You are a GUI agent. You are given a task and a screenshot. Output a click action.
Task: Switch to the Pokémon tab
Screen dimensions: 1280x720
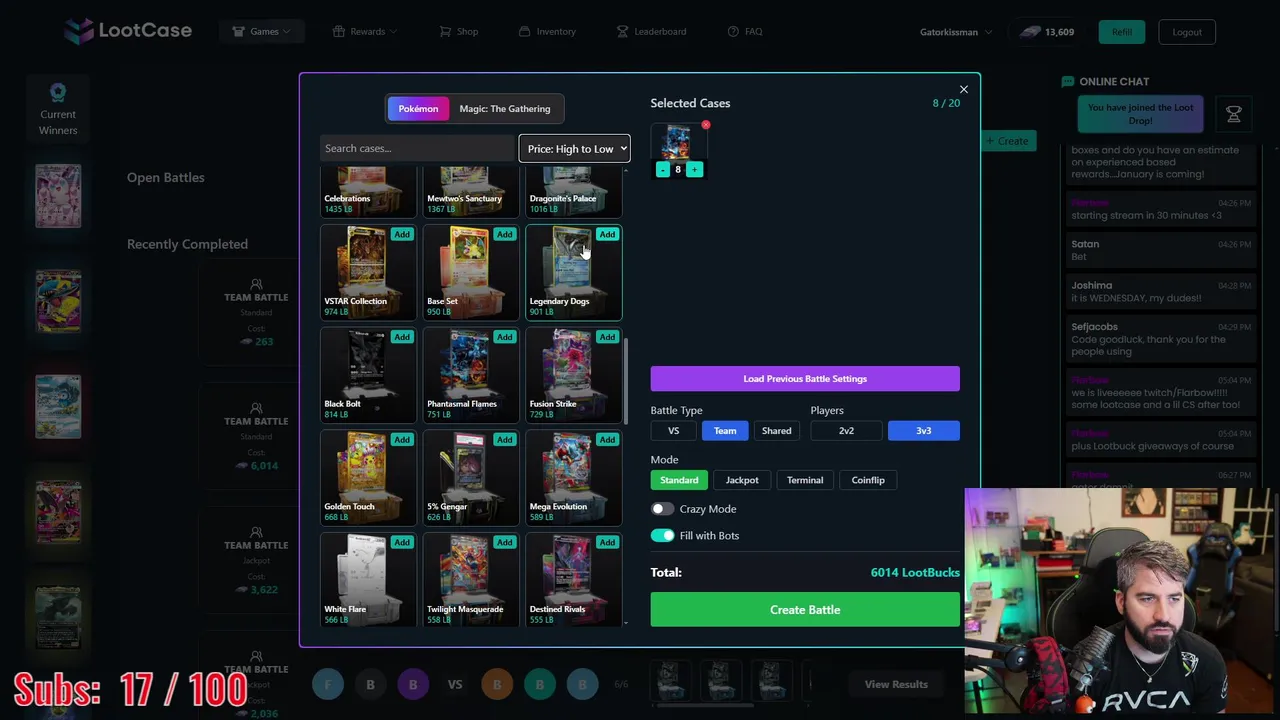click(x=418, y=109)
